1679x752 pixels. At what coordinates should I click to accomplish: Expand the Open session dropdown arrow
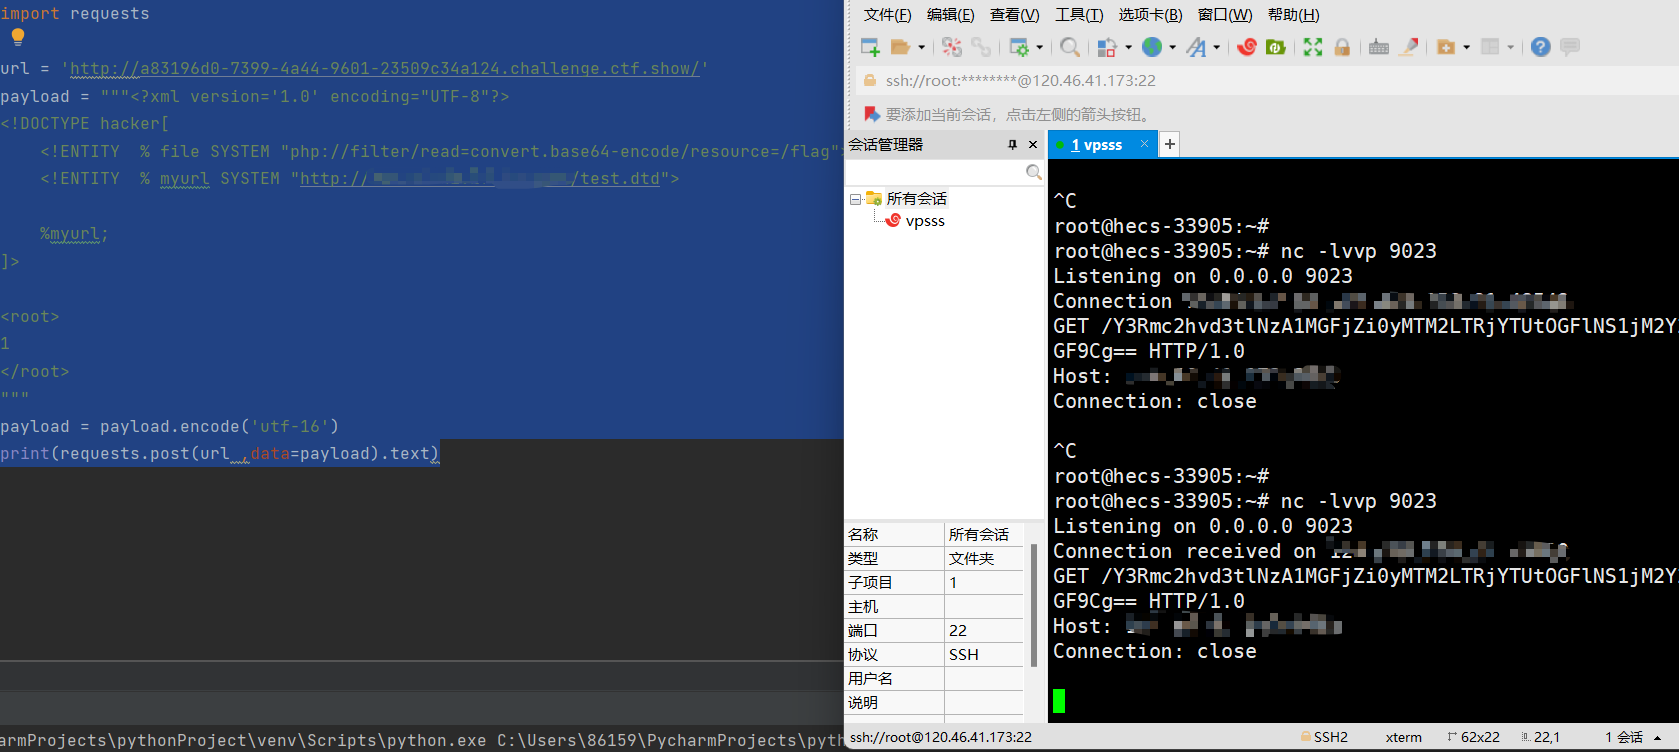921,47
